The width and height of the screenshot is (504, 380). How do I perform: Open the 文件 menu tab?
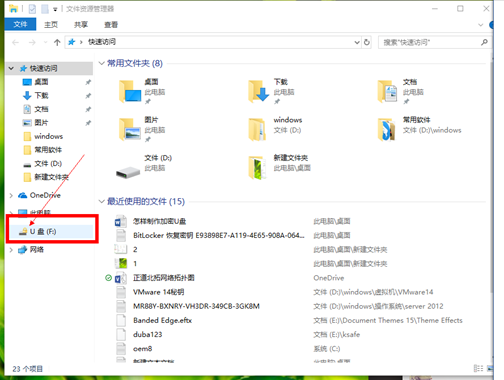tap(20, 24)
